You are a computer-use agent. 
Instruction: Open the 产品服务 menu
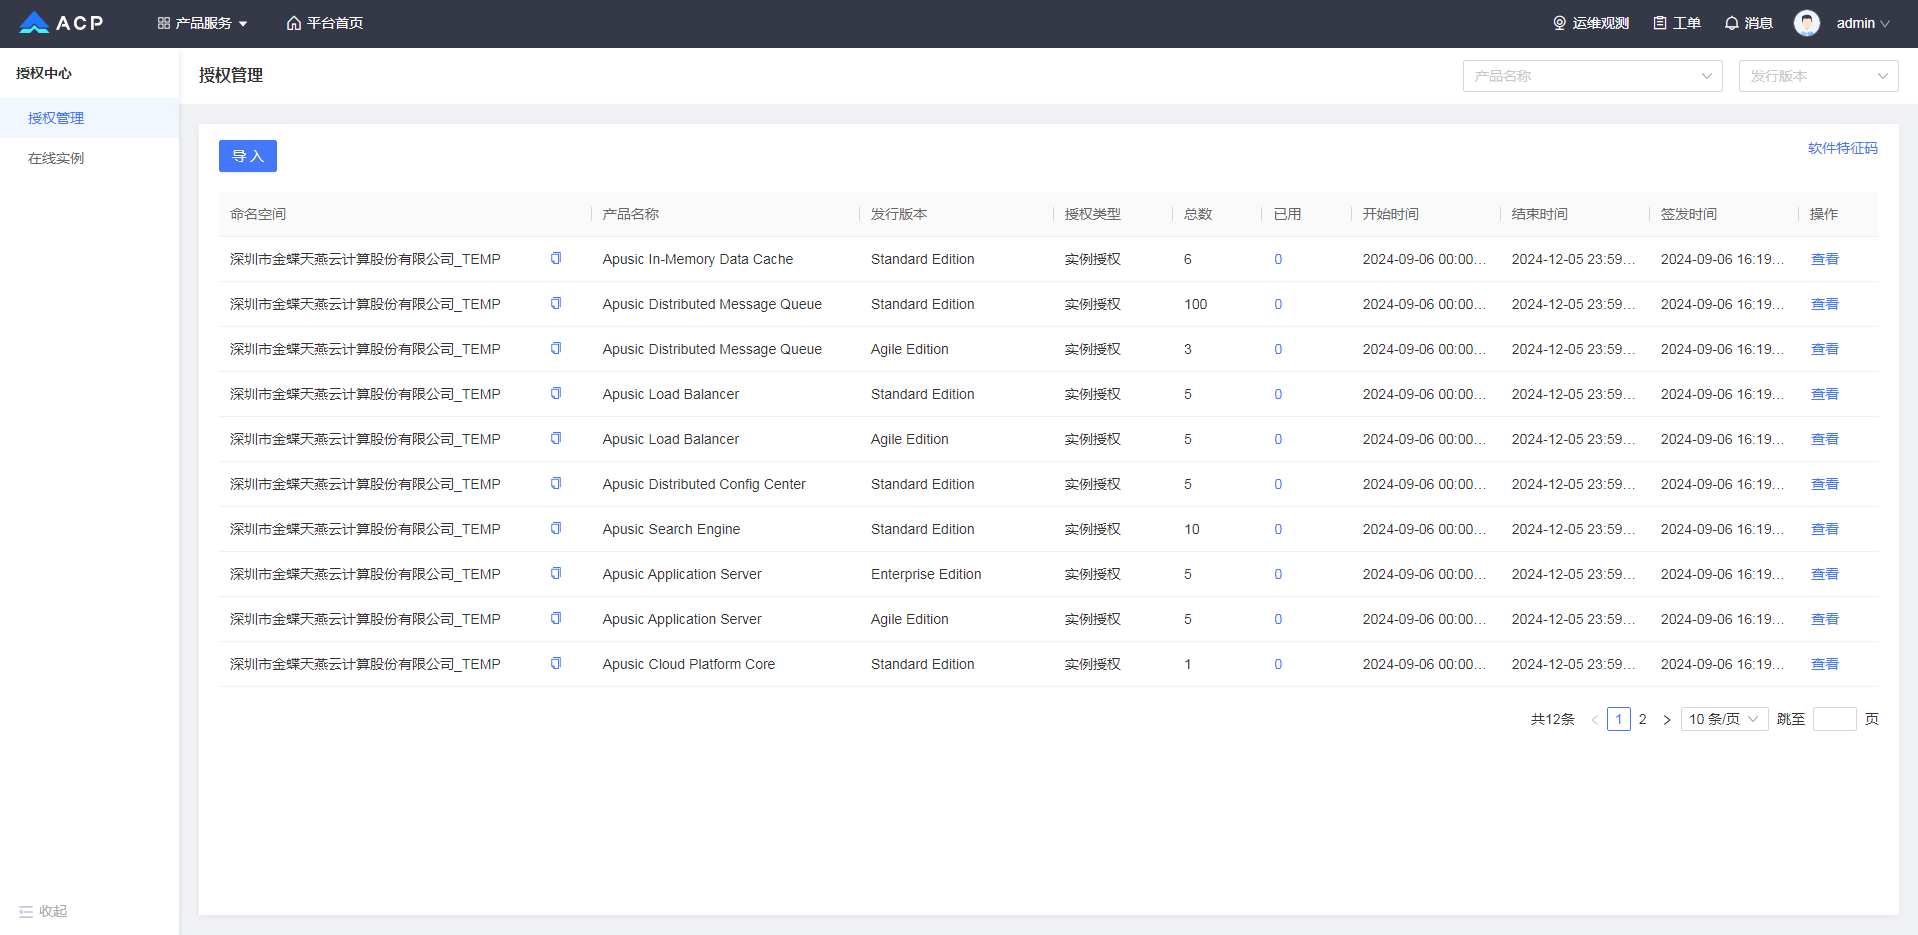click(202, 23)
